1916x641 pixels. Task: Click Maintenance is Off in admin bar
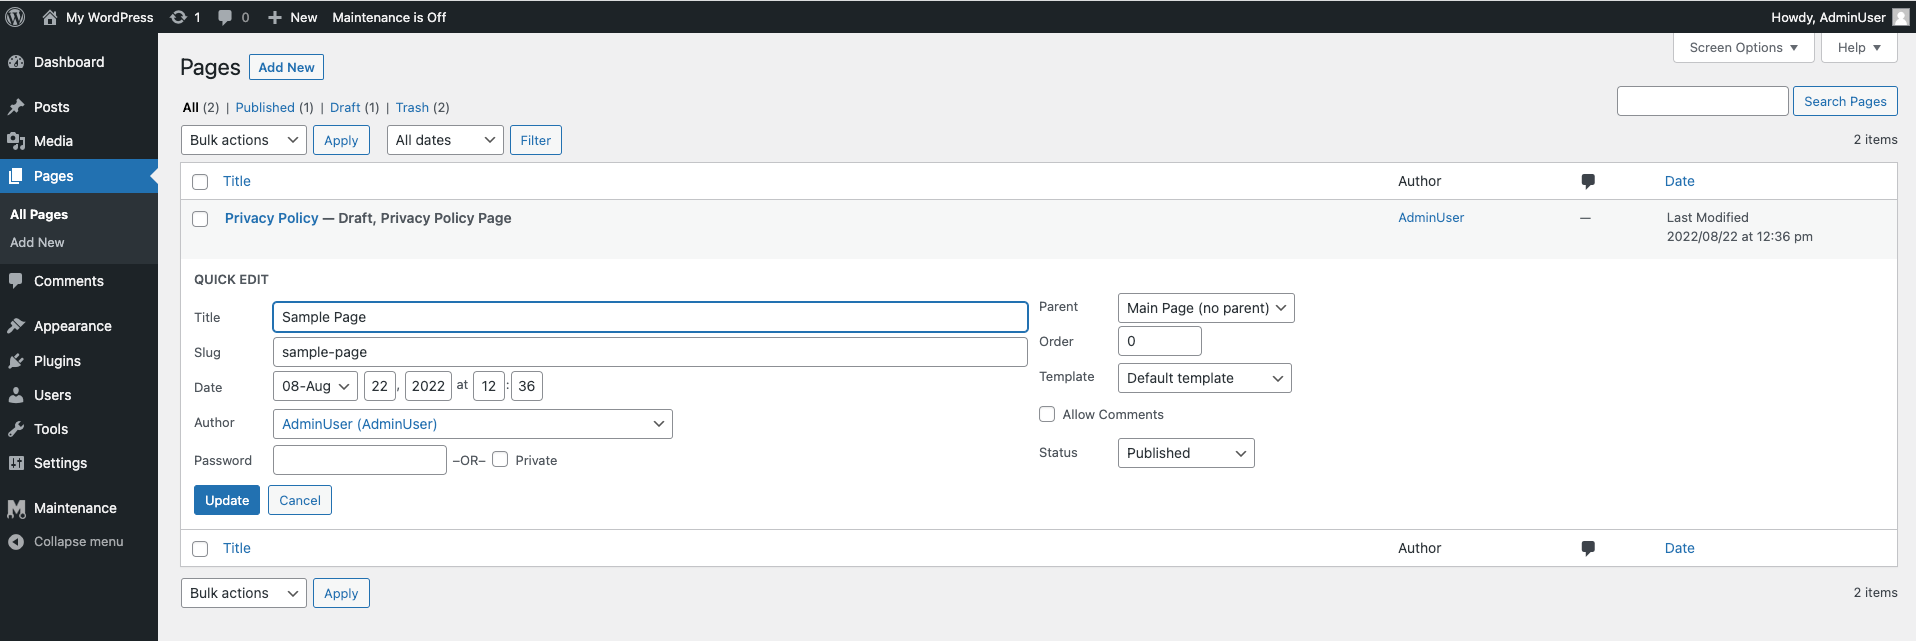[x=389, y=17]
